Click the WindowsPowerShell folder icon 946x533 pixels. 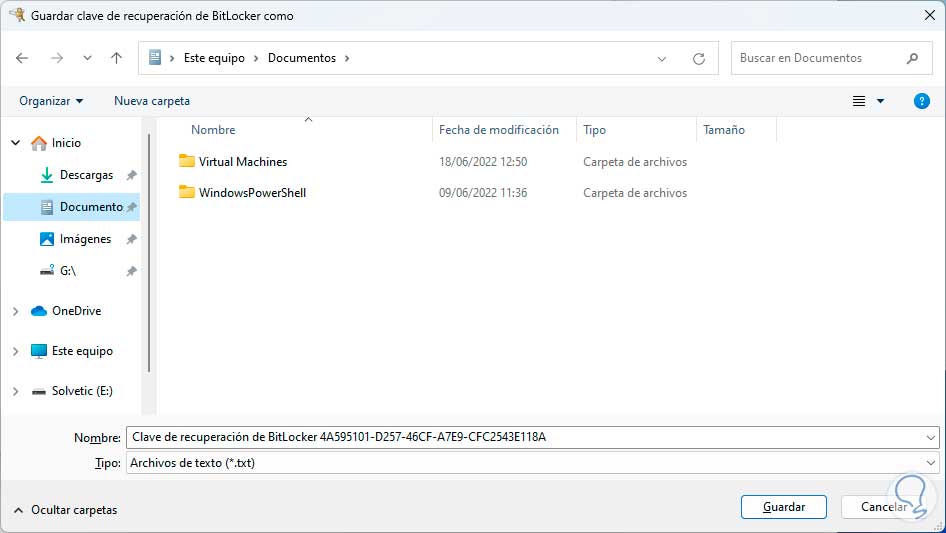pos(186,193)
